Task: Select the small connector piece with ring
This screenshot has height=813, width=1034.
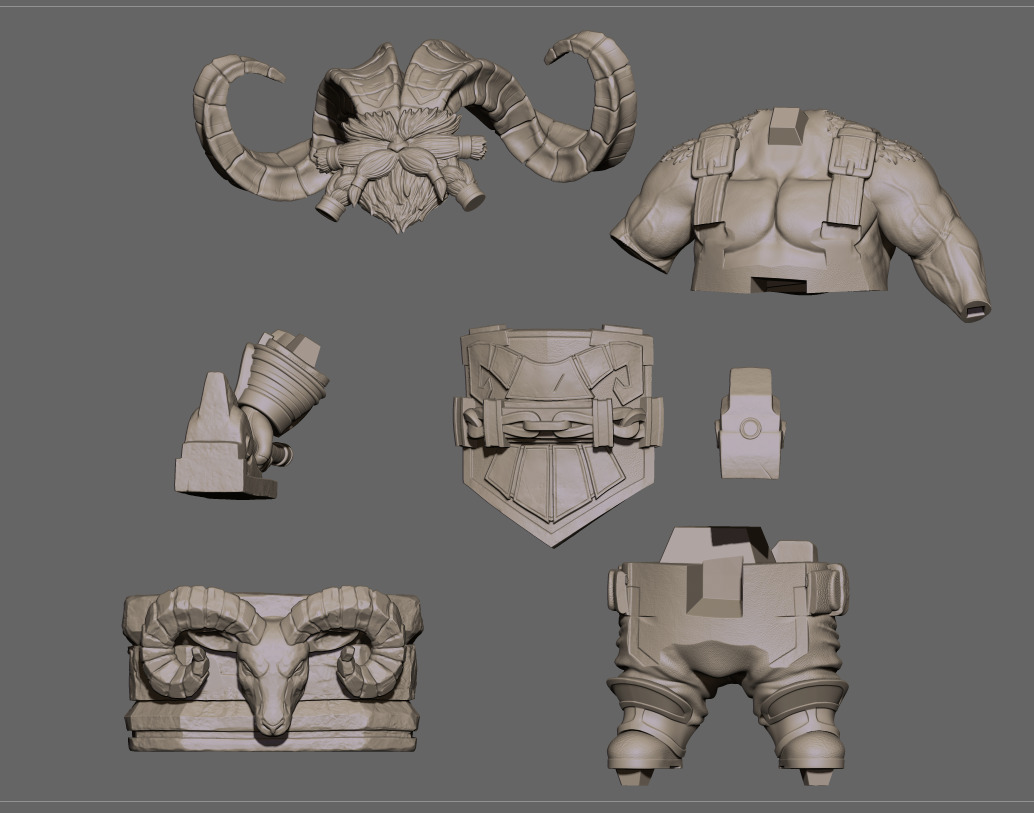Action: tap(750, 423)
